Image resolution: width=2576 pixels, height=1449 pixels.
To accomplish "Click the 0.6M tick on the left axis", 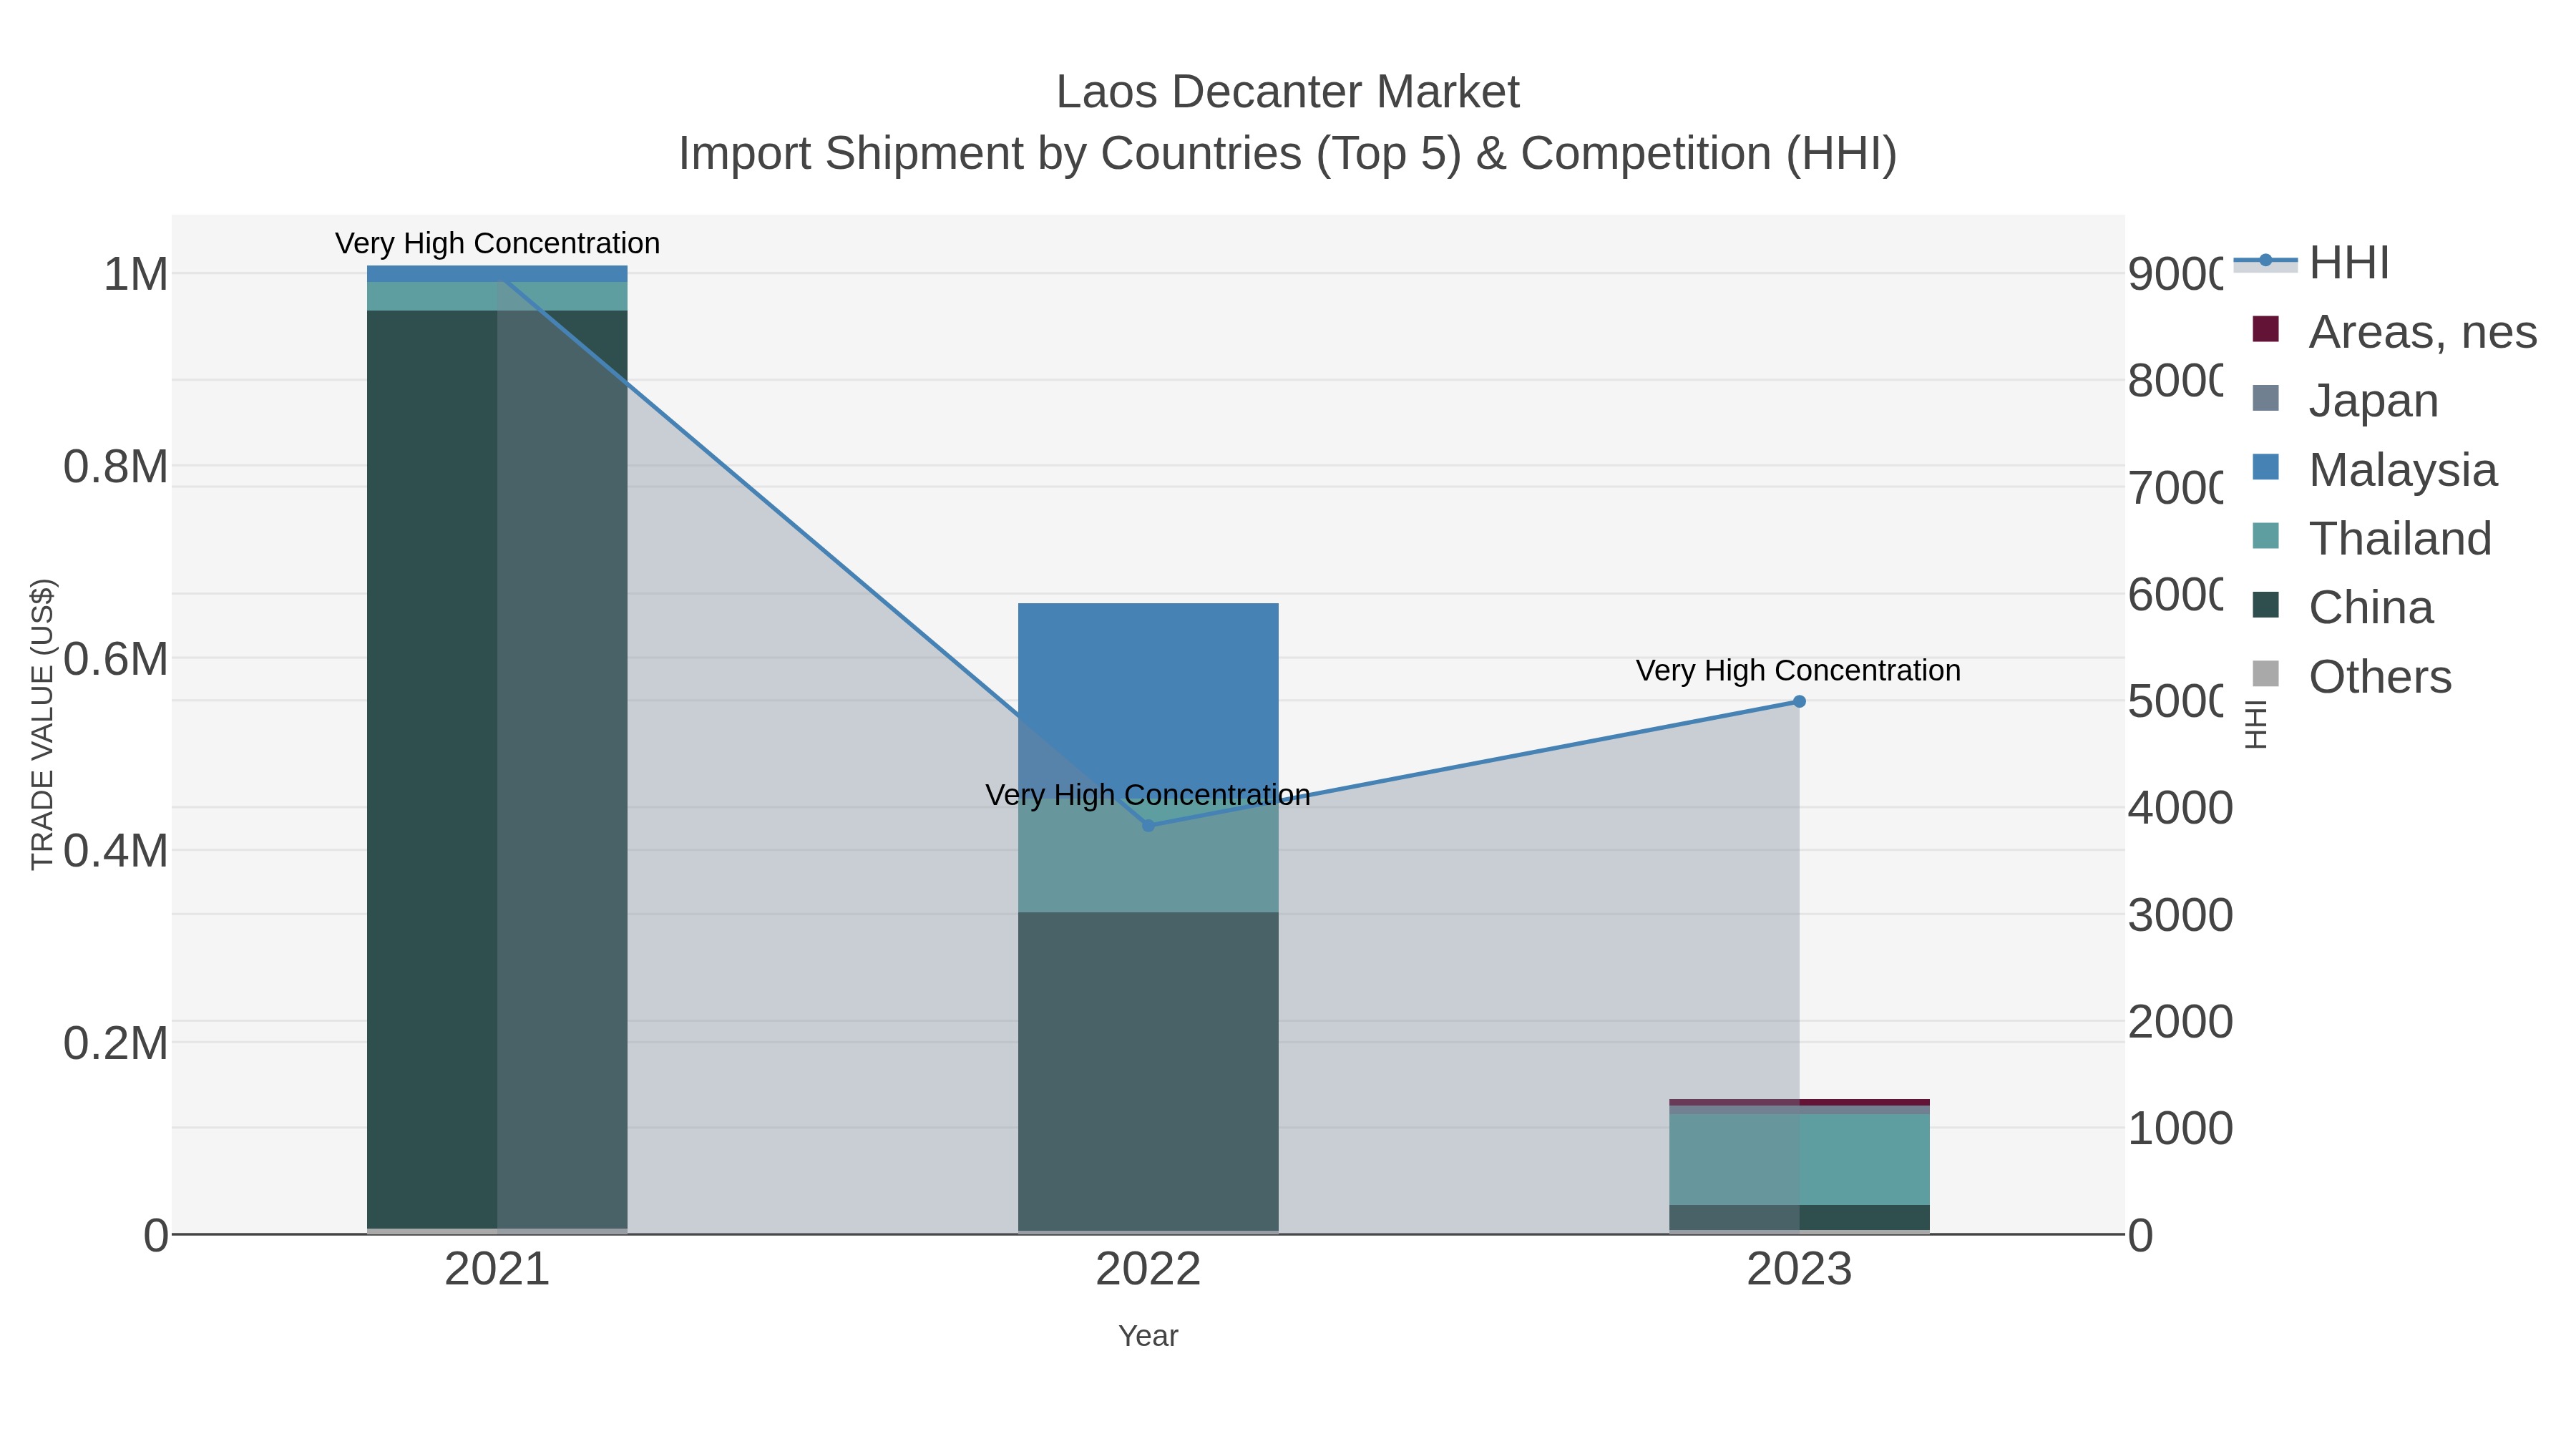I will (x=116, y=659).
